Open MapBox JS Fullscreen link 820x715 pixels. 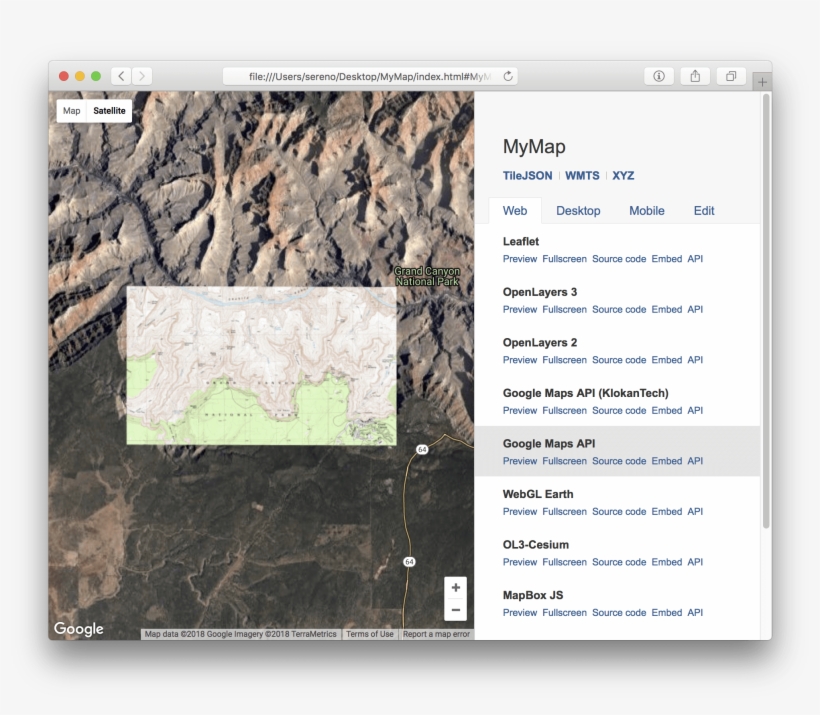pyautogui.click(x=564, y=612)
